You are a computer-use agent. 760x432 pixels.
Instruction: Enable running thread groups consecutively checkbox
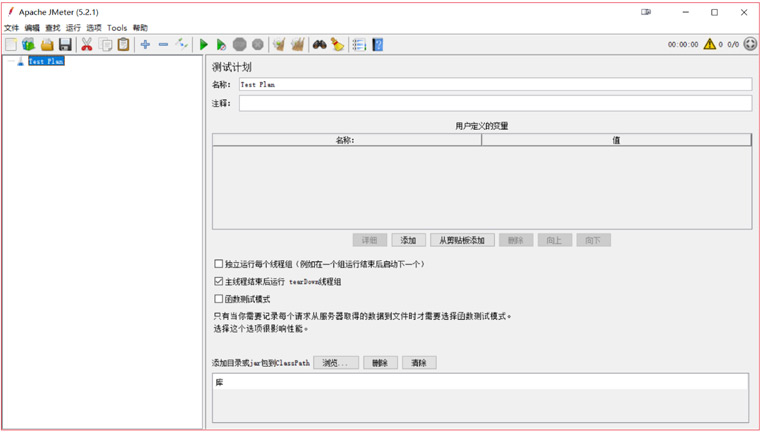[219, 264]
